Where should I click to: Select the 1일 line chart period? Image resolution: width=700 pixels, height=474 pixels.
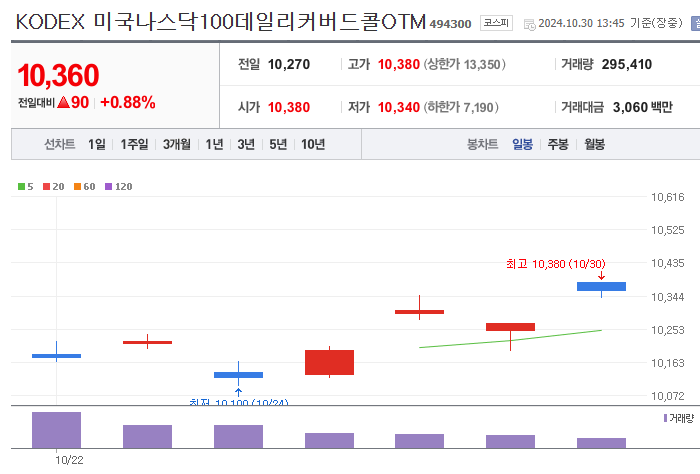(x=97, y=144)
